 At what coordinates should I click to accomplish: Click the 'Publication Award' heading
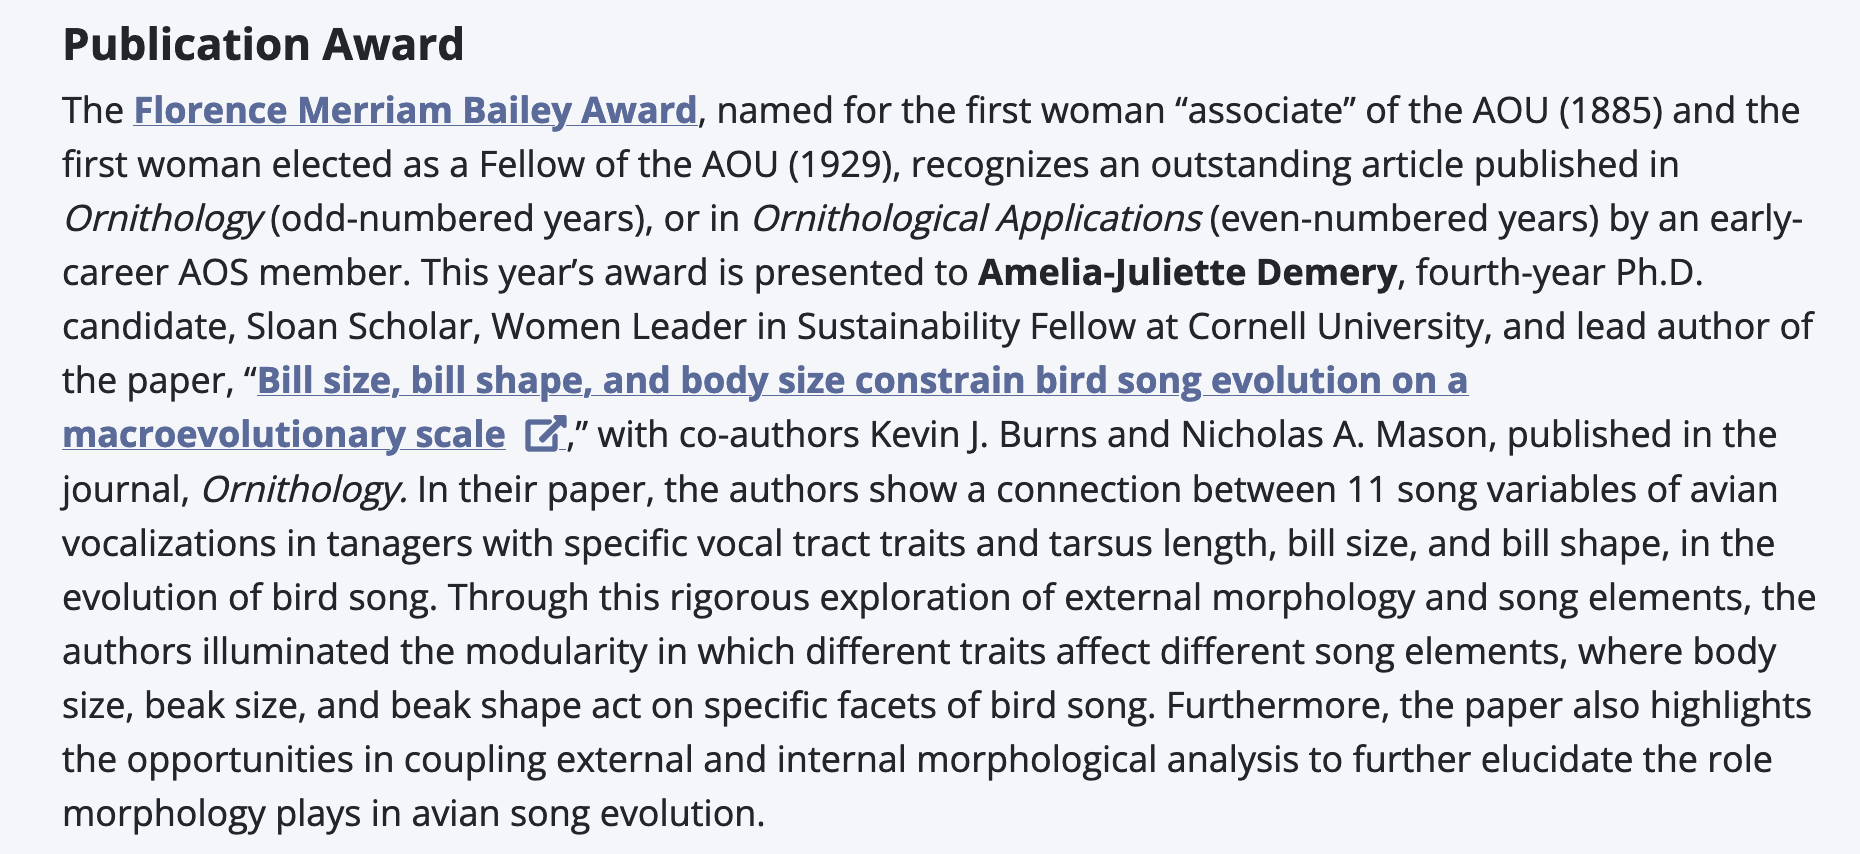pyautogui.click(x=263, y=45)
